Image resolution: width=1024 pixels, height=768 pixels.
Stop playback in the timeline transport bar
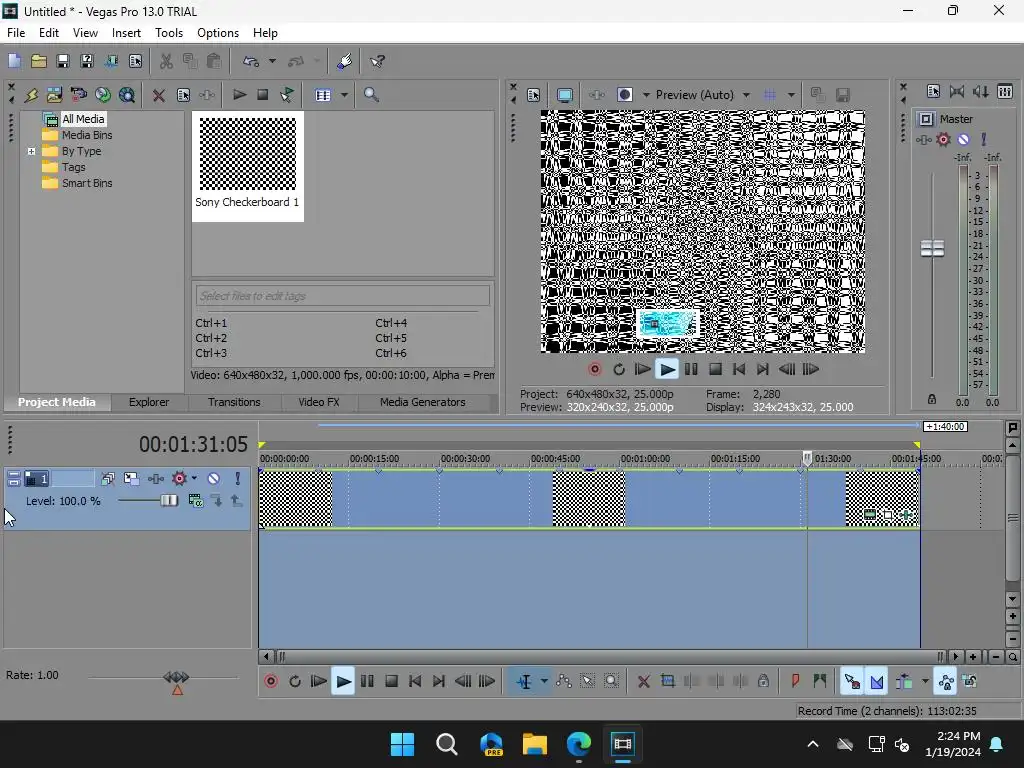click(391, 681)
